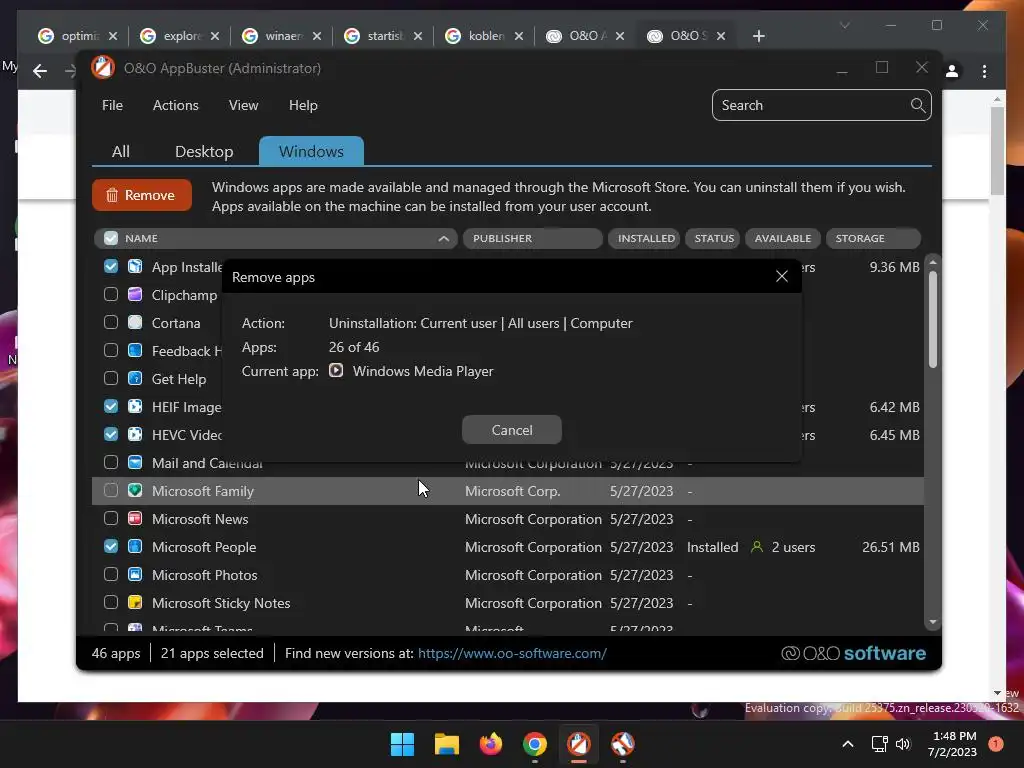Sort by the NAME column arrow

tap(443, 238)
